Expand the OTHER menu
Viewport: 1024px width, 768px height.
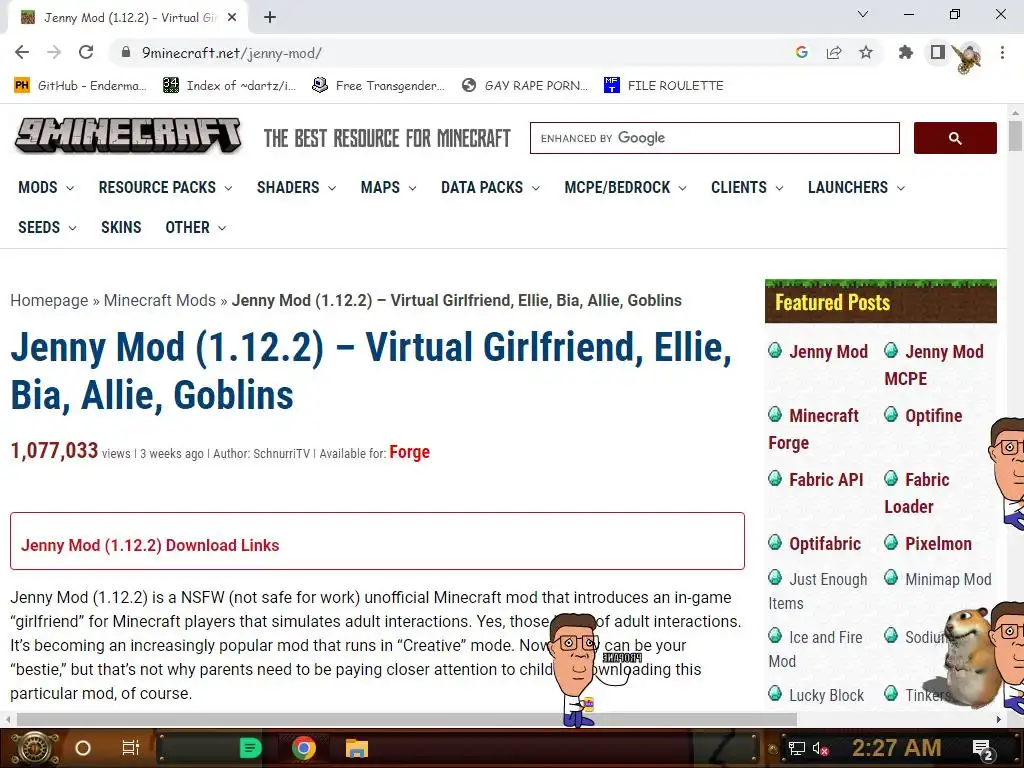195,227
